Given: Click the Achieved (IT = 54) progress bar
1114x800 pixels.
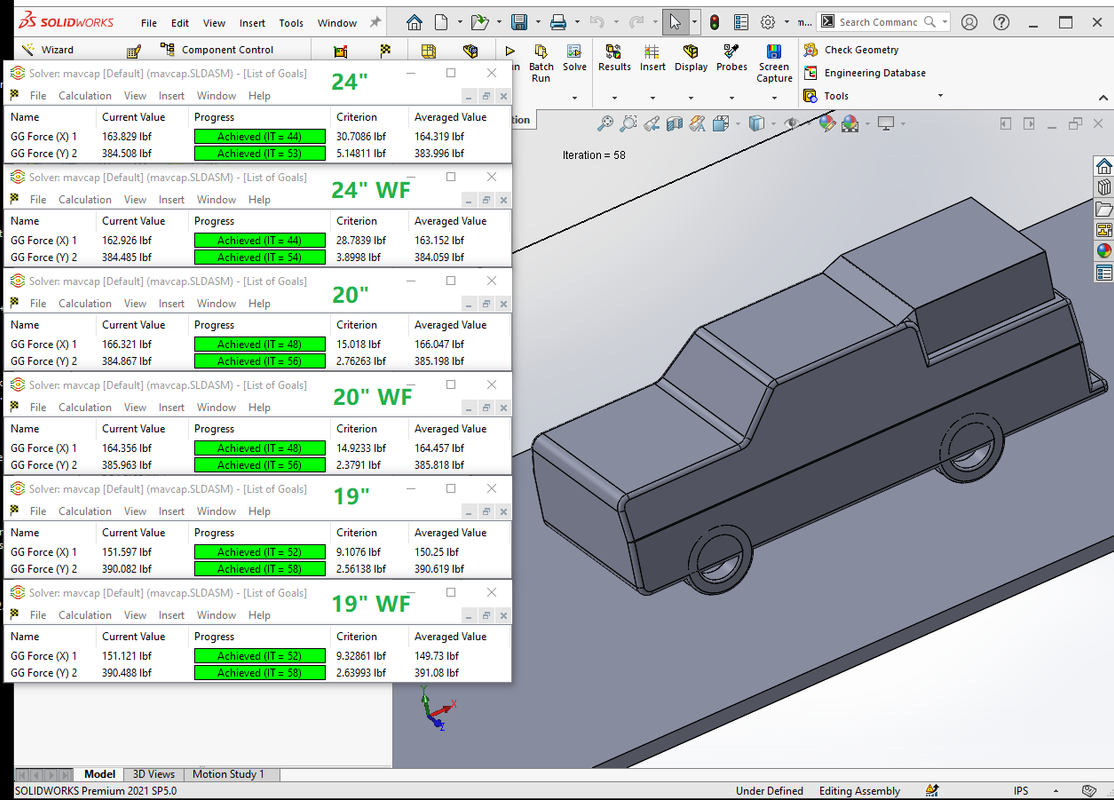Looking at the screenshot, I should 260,257.
